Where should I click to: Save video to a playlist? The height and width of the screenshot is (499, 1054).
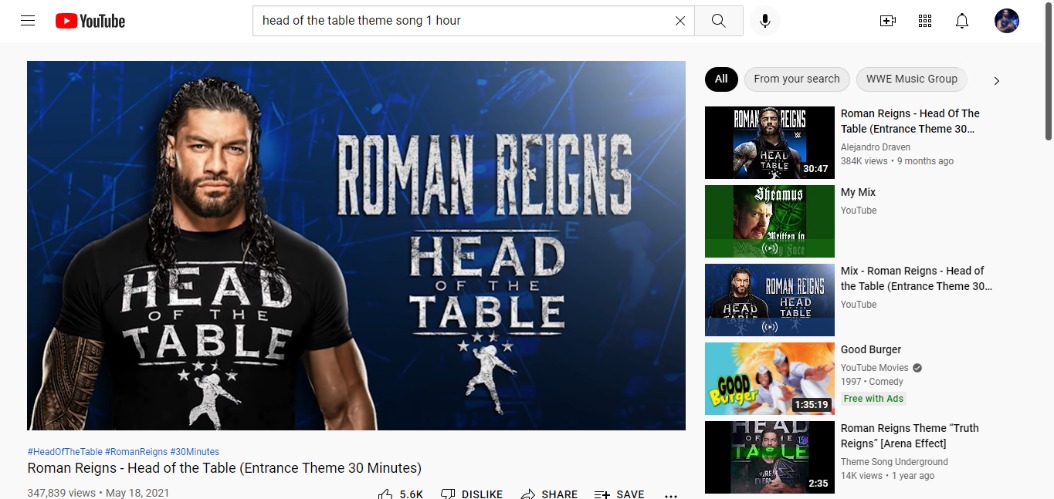coord(619,494)
